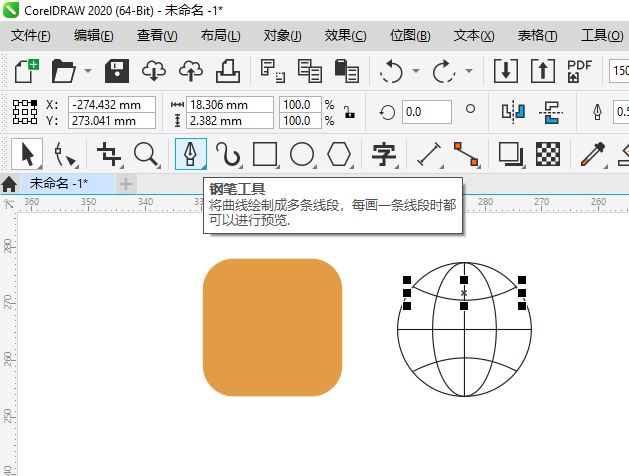This screenshot has height=476, width=629.
Task: Click the Redo arrow icon
Action: pyautogui.click(x=444, y=71)
